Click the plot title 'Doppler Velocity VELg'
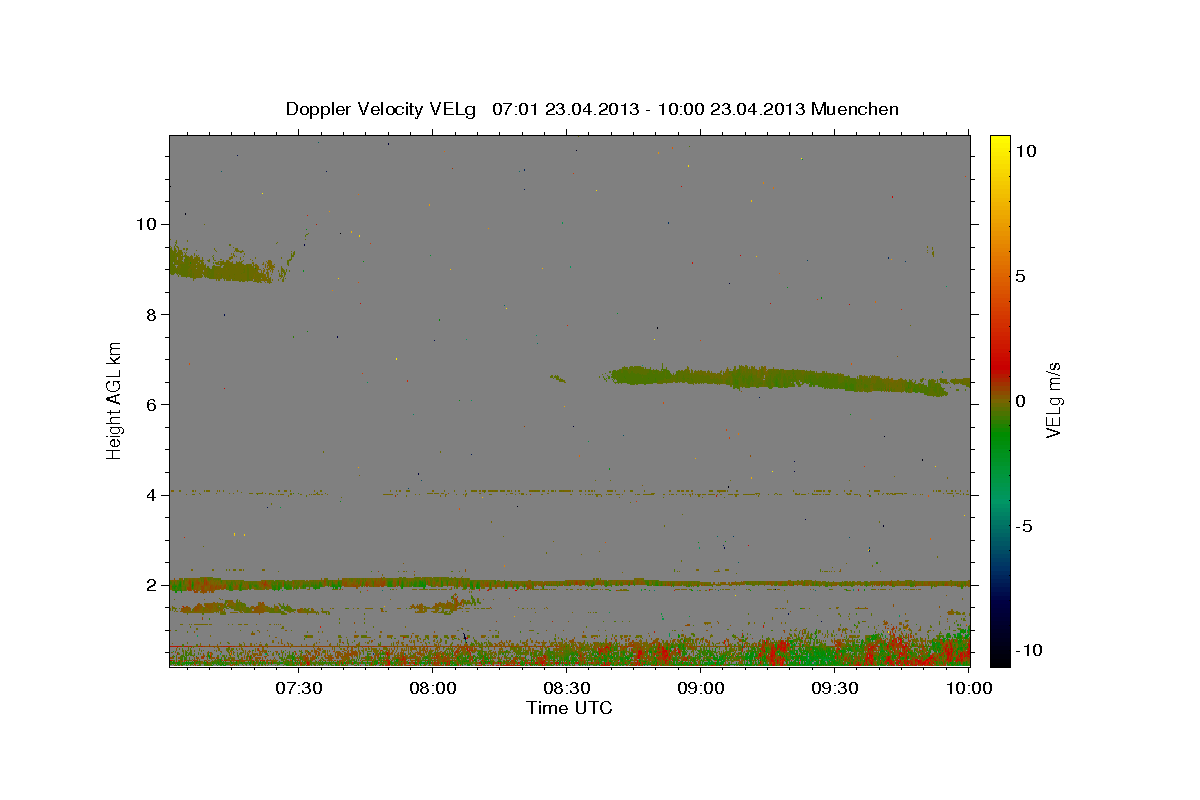 pos(382,109)
